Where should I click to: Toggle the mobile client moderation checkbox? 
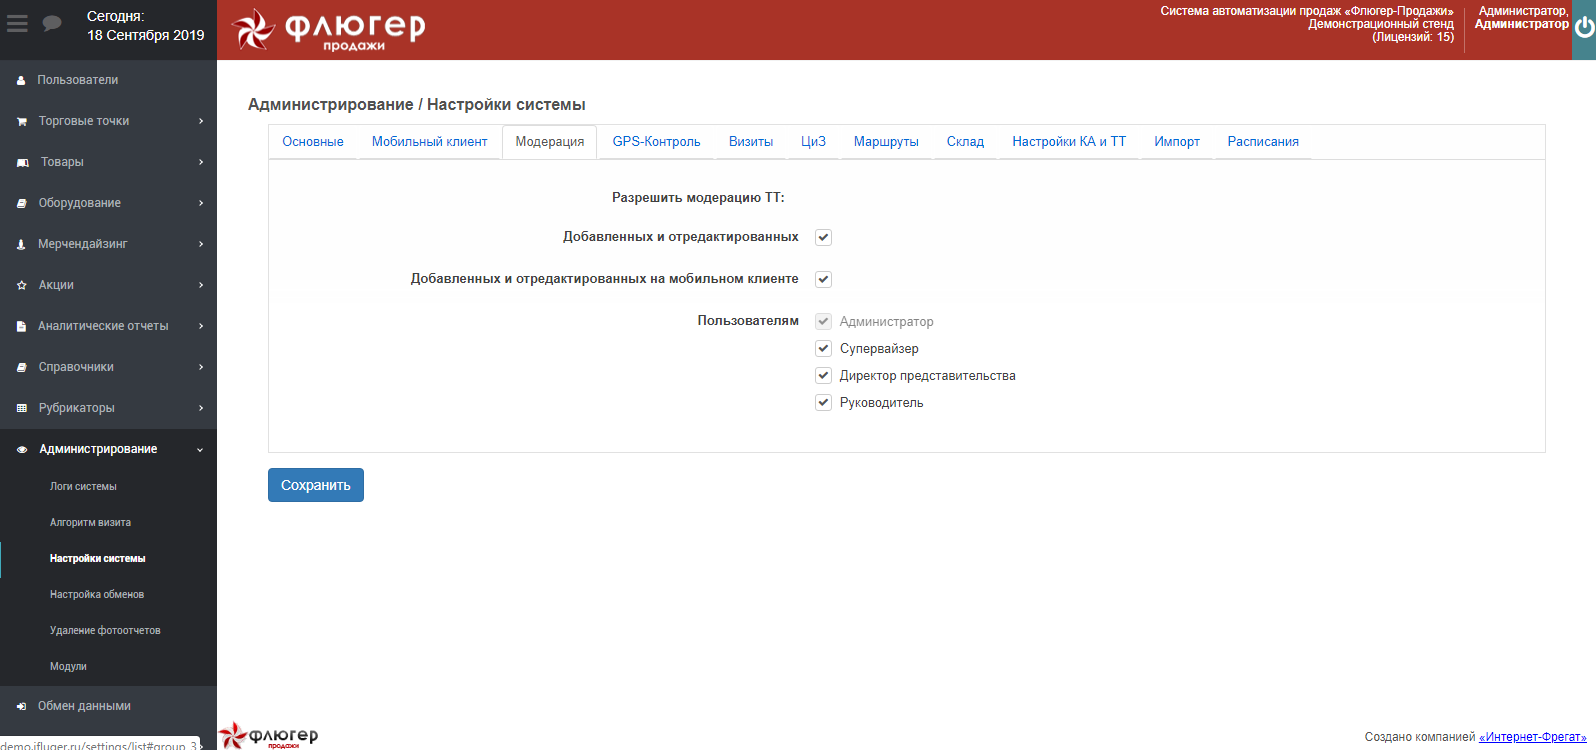pyautogui.click(x=823, y=279)
